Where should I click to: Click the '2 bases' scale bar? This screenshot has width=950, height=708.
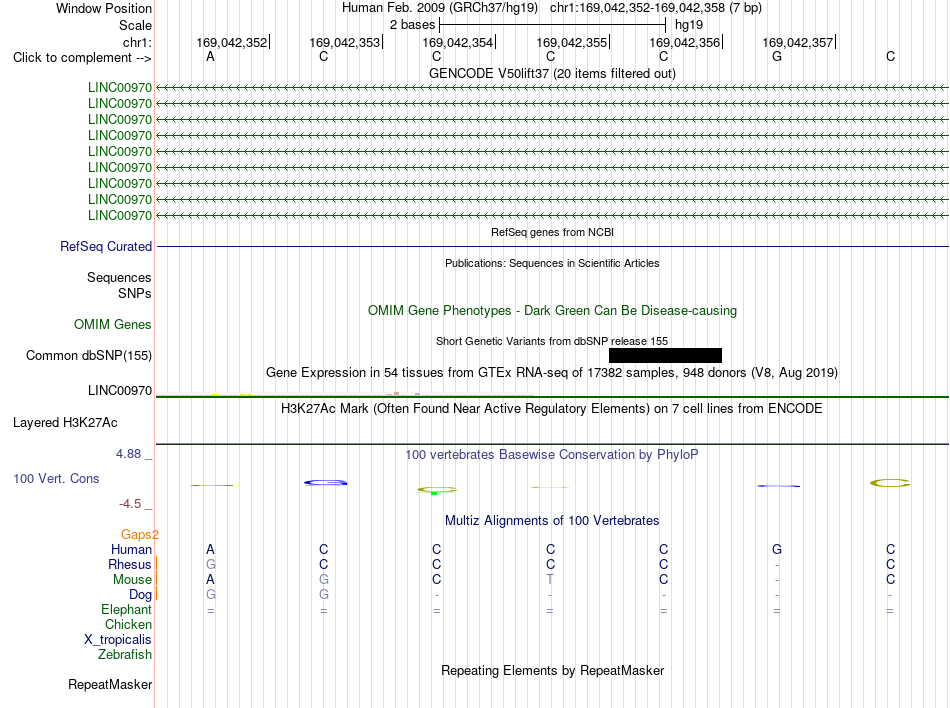coord(552,25)
